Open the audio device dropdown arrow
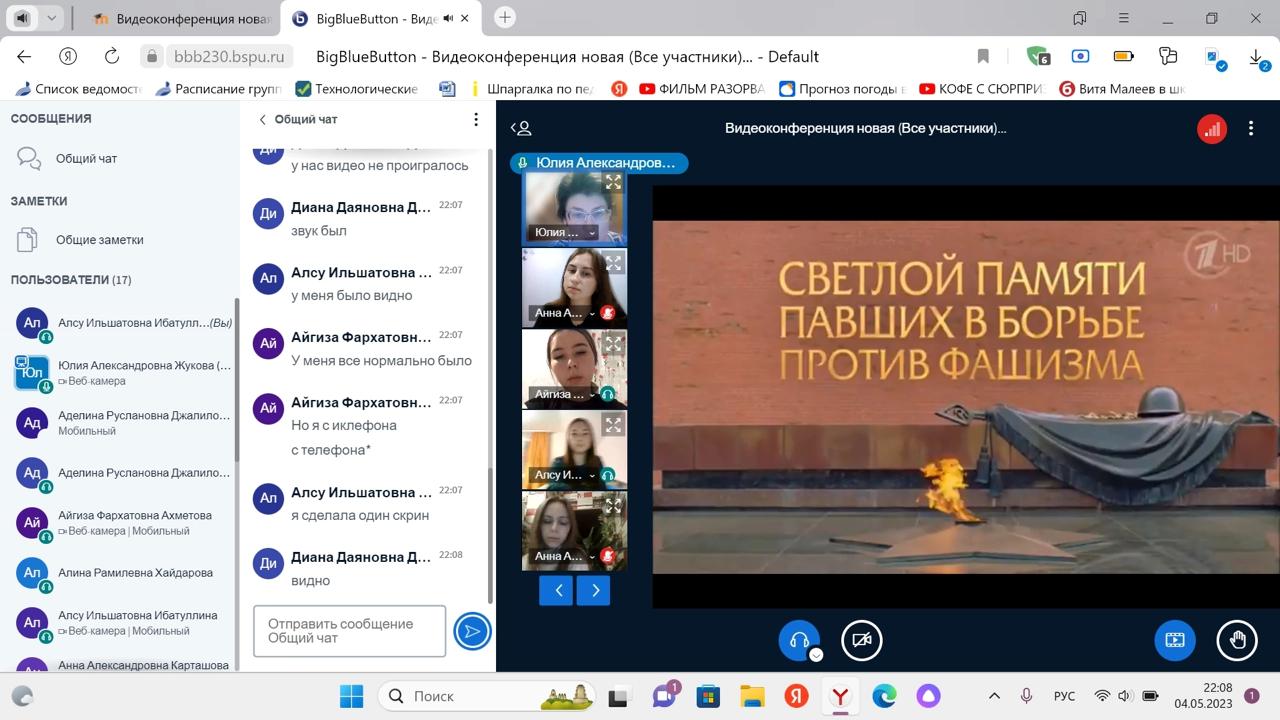The image size is (1280, 720). (x=816, y=655)
